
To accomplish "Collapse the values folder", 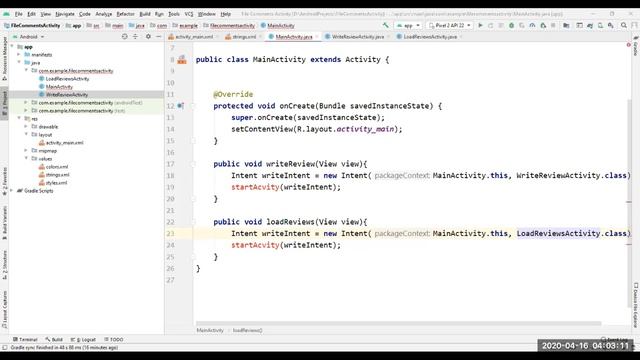I will [26, 158].
